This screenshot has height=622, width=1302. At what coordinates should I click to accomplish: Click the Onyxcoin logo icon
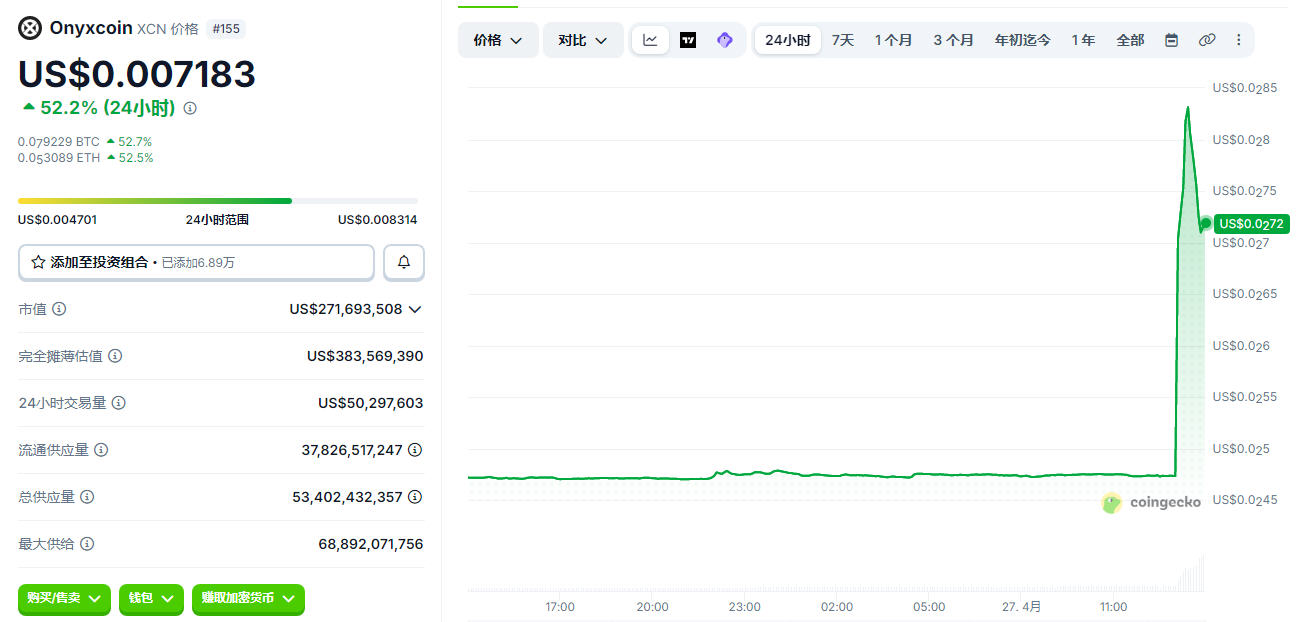click(x=30, y=28)
